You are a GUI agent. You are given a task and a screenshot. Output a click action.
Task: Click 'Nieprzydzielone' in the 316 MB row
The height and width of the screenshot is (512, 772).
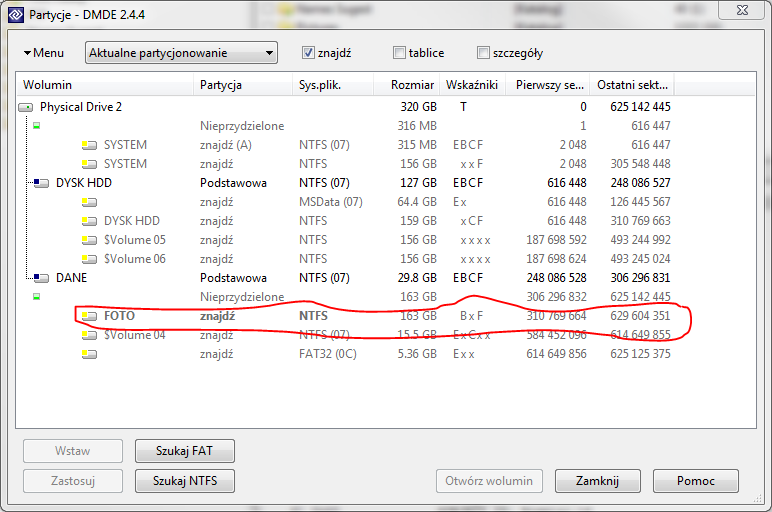click(242, 126)
